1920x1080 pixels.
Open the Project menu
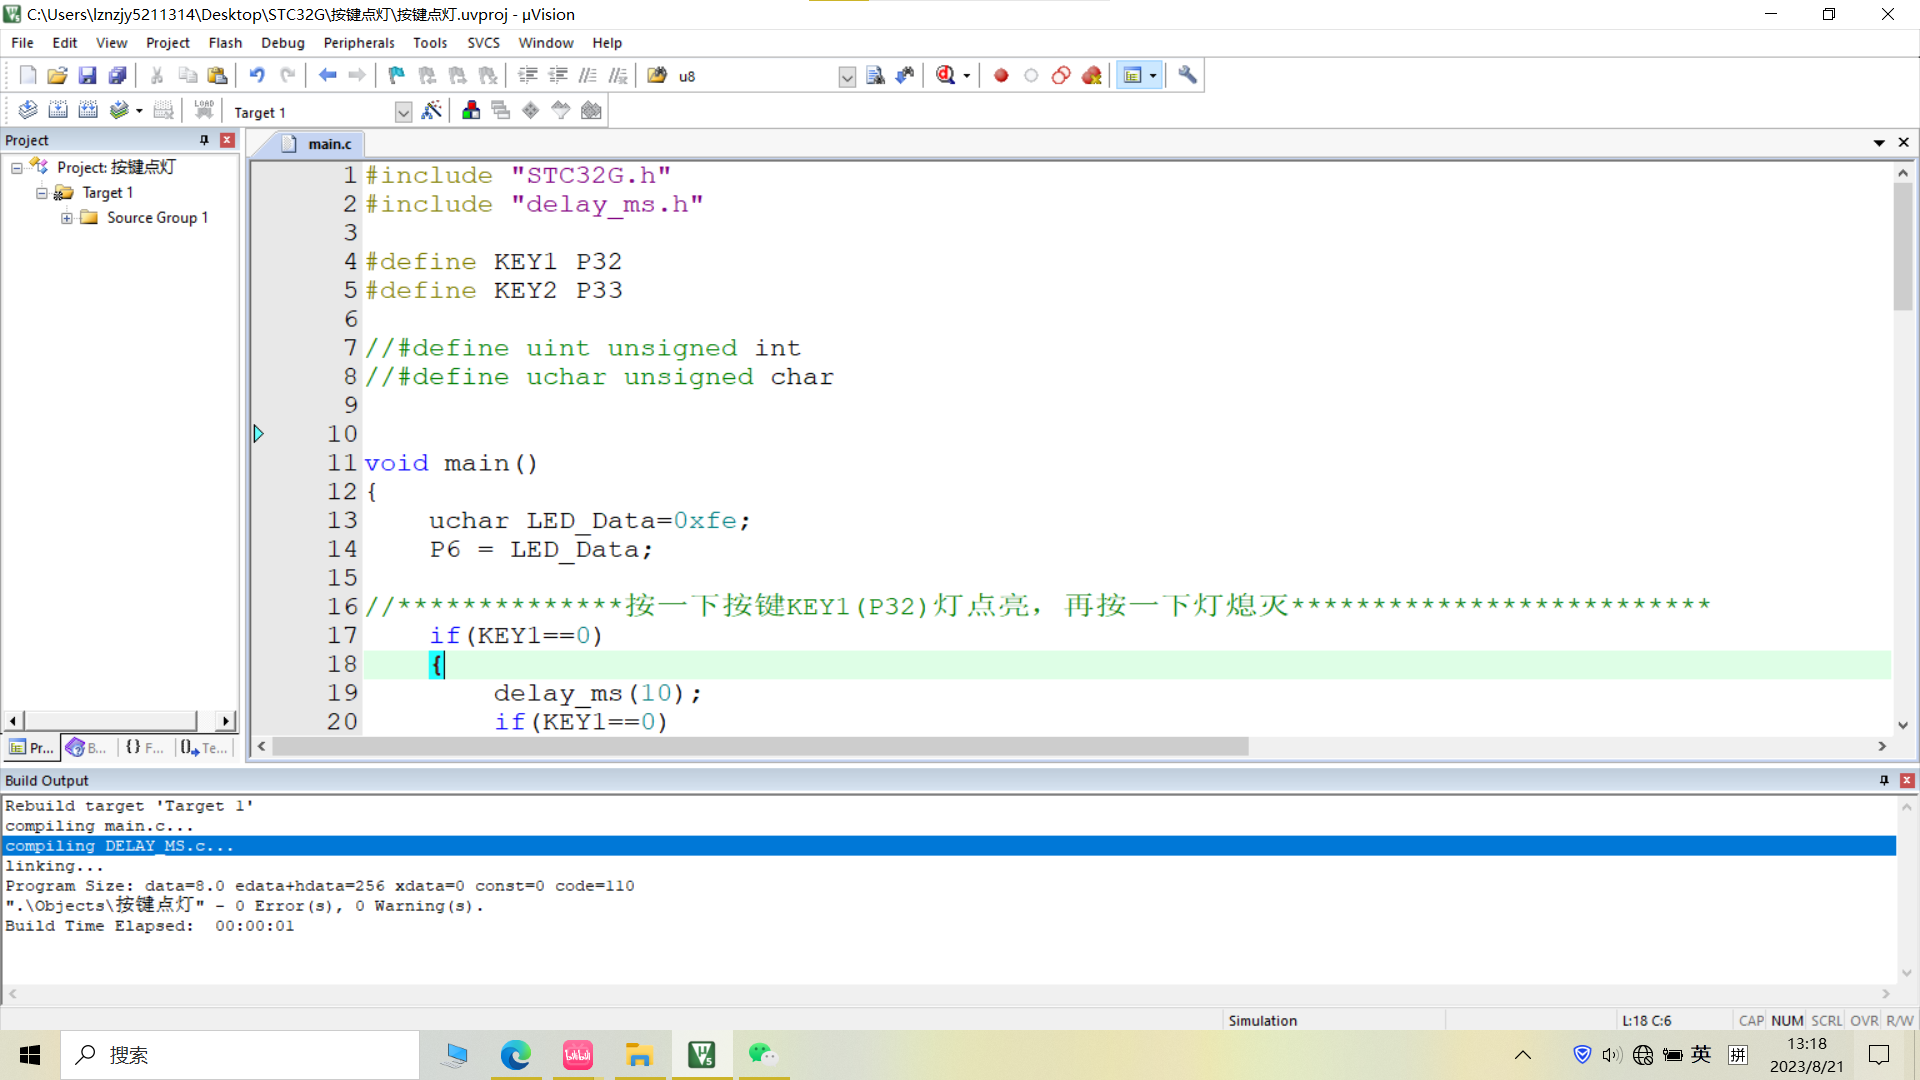tap(167, 43)
